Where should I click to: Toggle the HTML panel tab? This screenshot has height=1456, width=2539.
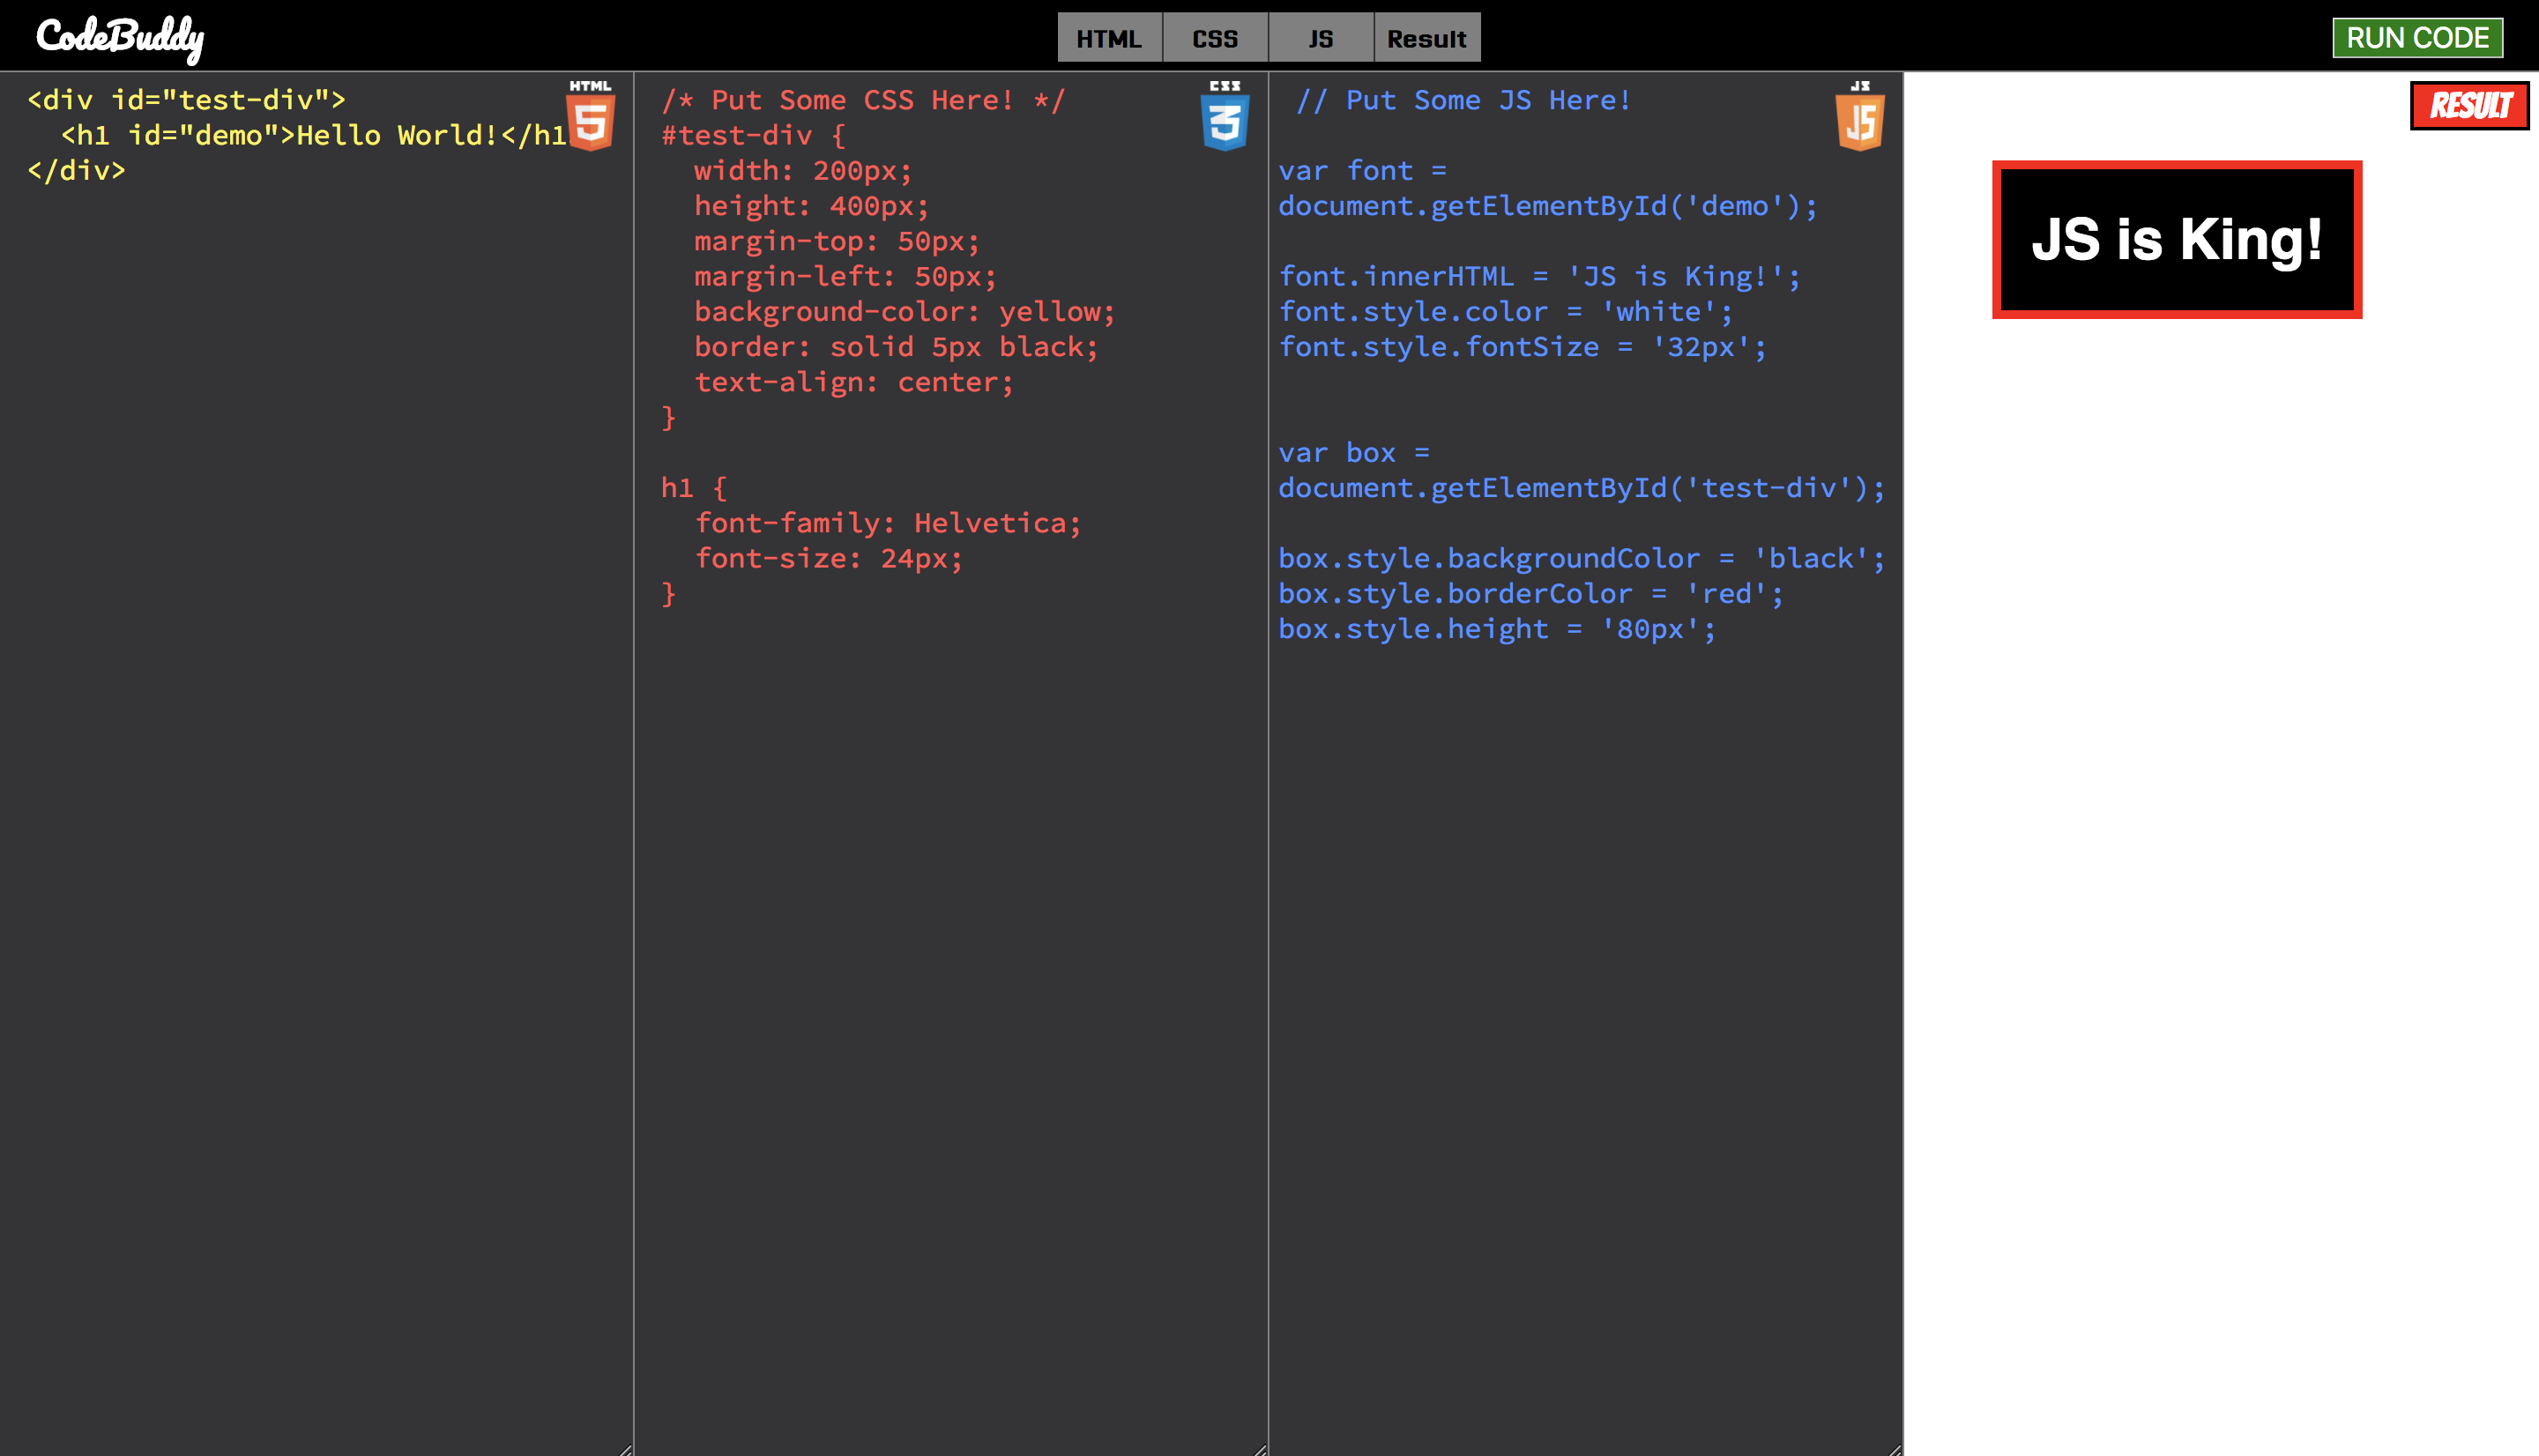(x=1109, y=38)
